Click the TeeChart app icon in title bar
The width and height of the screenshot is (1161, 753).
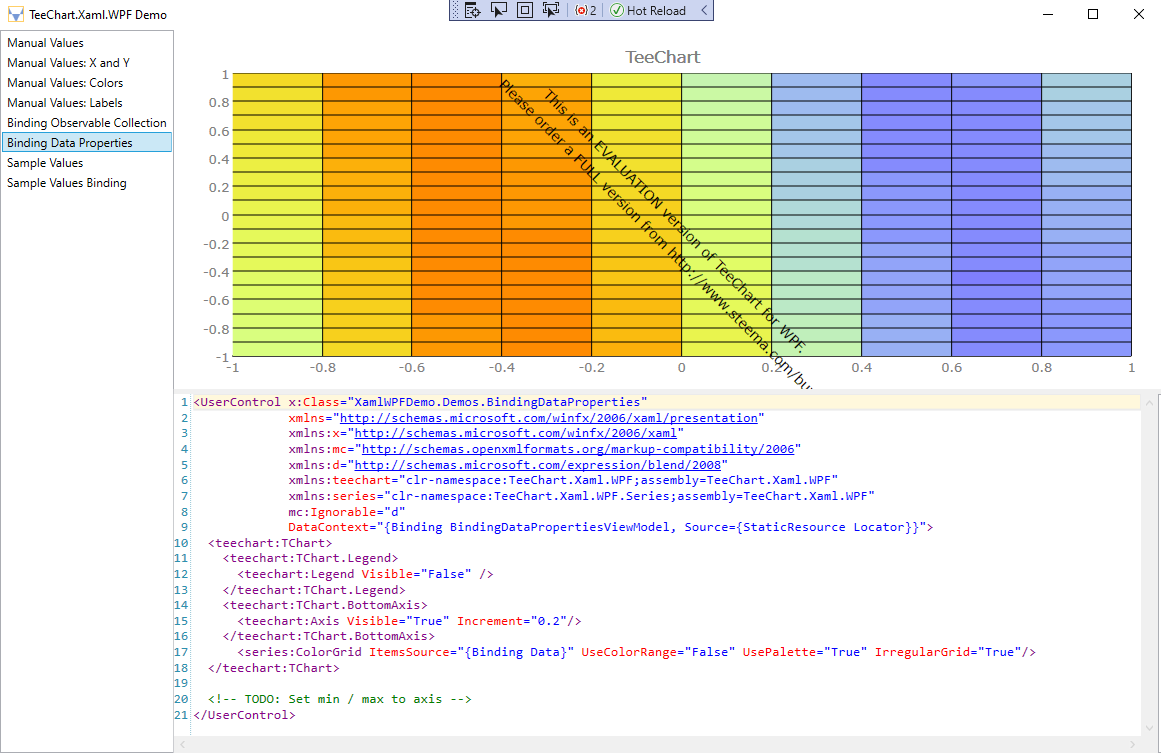15,15
